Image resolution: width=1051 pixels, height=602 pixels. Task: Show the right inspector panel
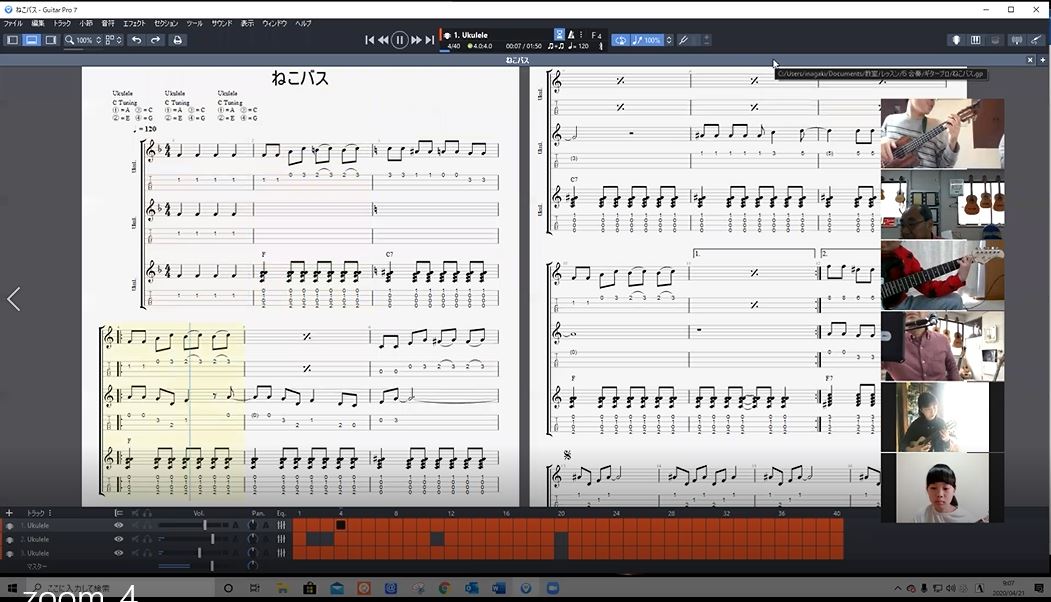pos(51,40)
